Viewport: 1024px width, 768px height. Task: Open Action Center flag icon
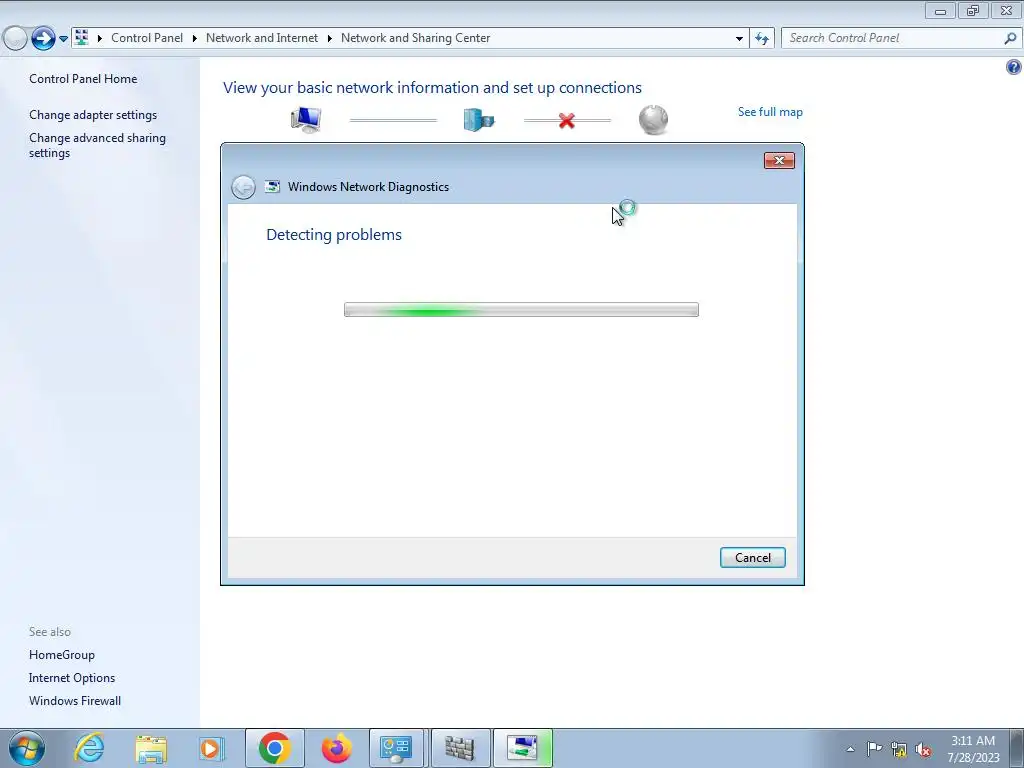[x=874, y=749]
